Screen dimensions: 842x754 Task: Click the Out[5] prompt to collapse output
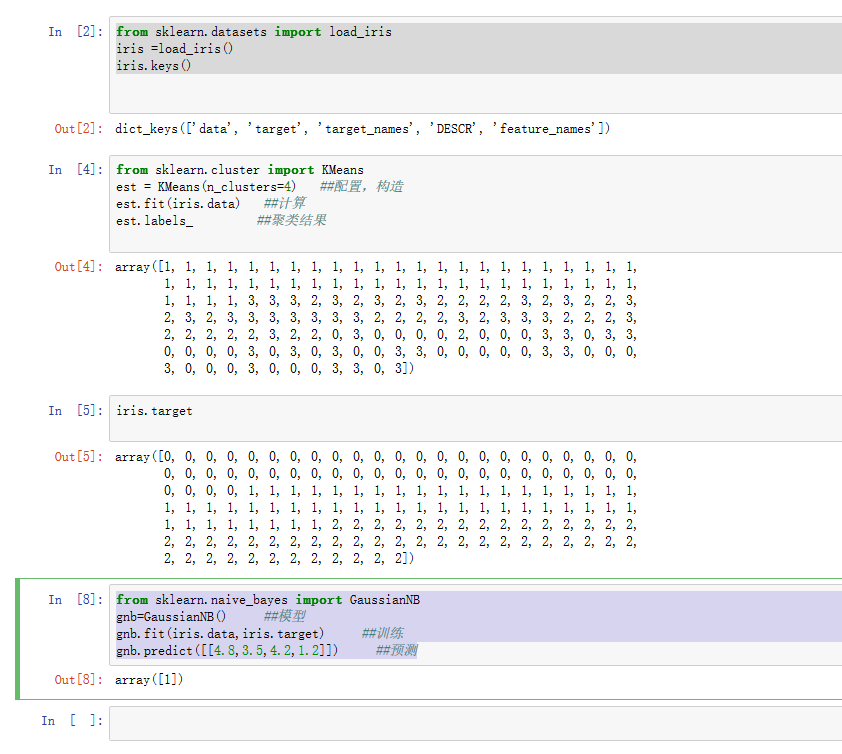pos(78,457)
